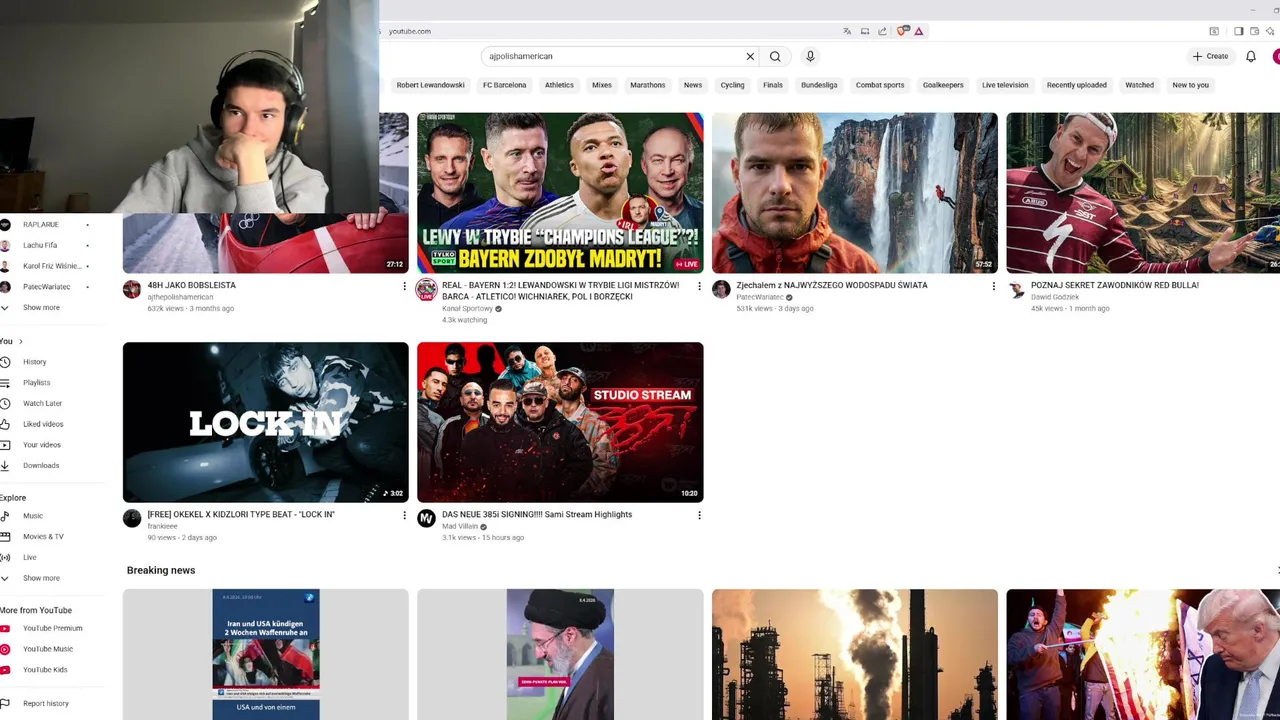Open the browser wallet icon
The image size is (1280, 720).
click(1254, 31)
